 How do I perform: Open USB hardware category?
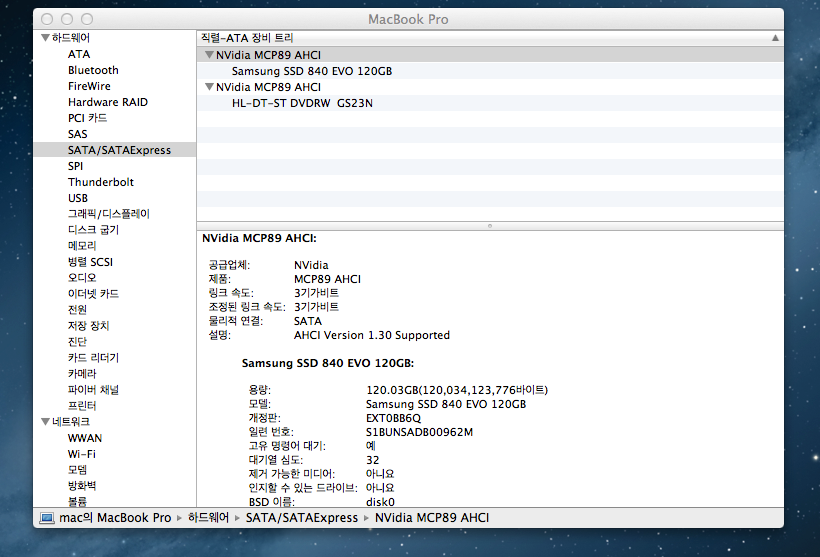pos(78,198)
